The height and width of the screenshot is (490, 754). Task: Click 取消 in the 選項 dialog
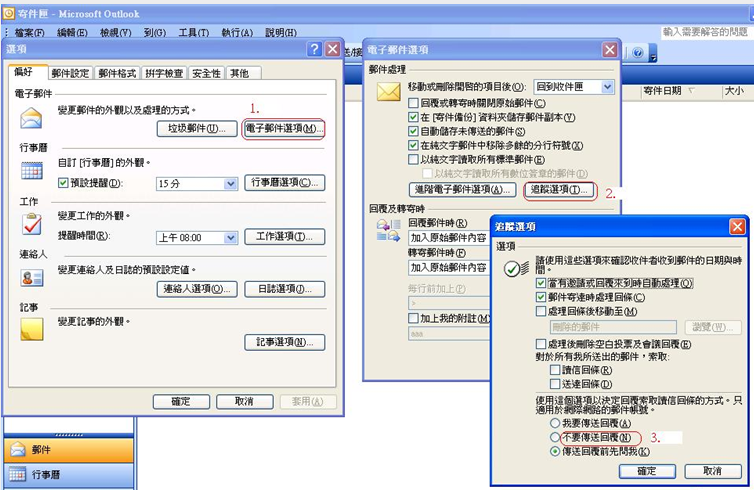pyautogui.click(x=245, y=401)
